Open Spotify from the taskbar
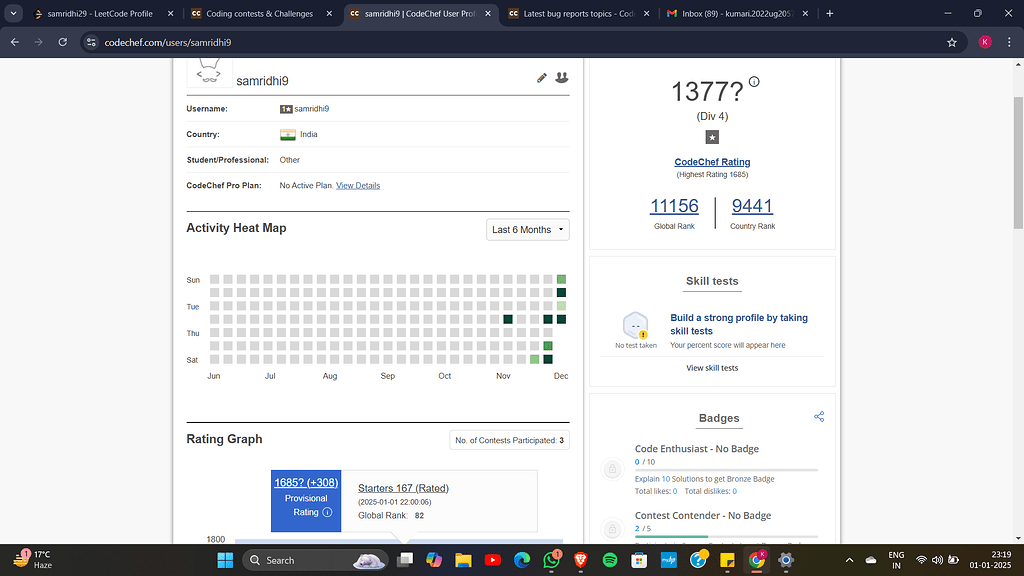1024x576 pixels. (x=611, y=560)
